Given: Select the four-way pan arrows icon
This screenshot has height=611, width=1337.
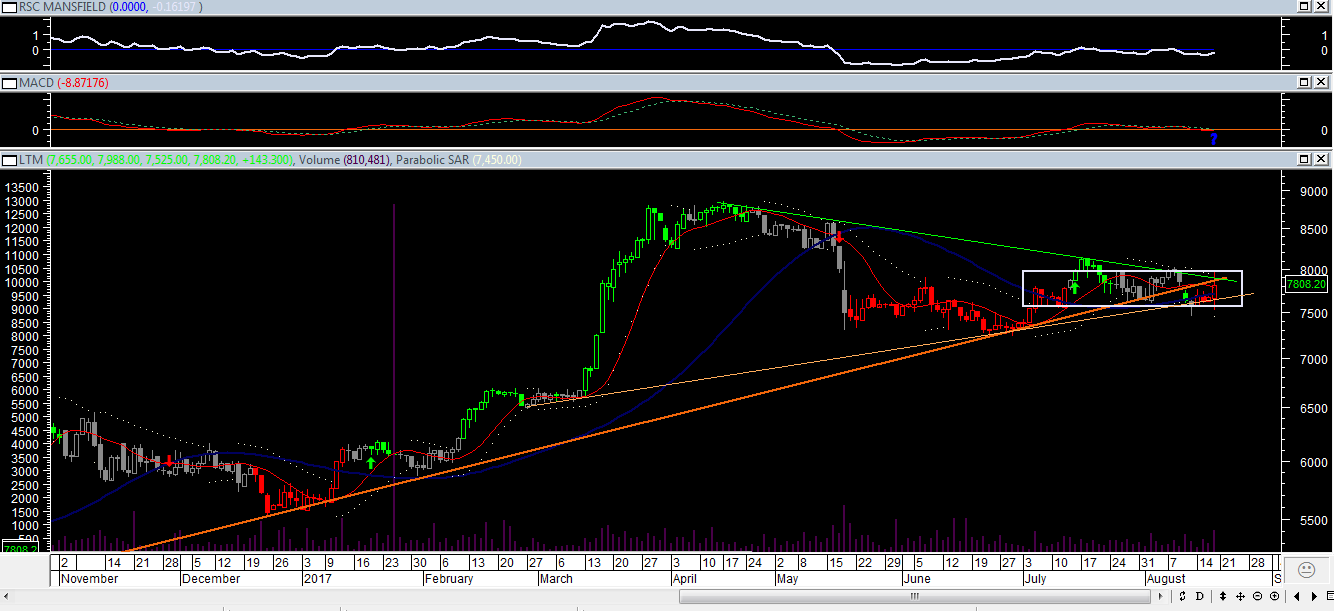Looking at the screenshot, I should click(x=1240, y=596).
